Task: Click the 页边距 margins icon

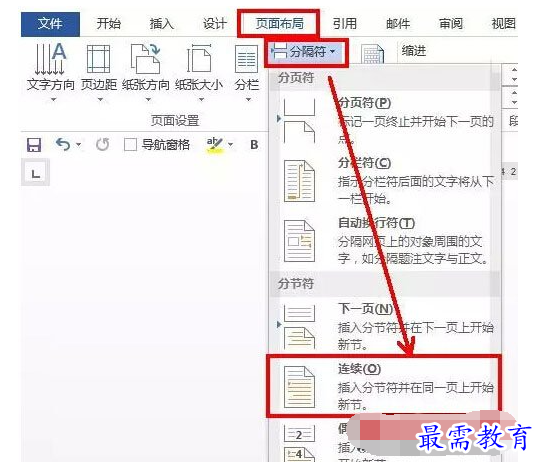Action: (x=98, y=59)
